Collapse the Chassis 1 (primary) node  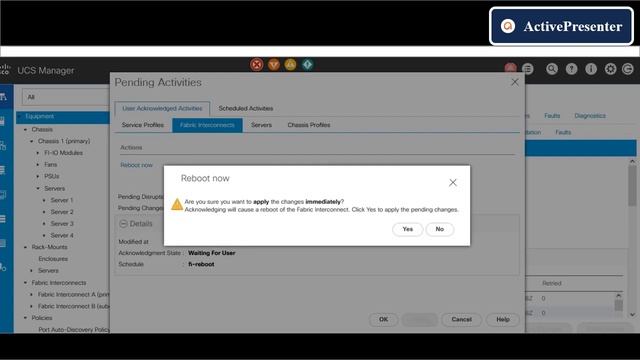[x=31, y=141]
